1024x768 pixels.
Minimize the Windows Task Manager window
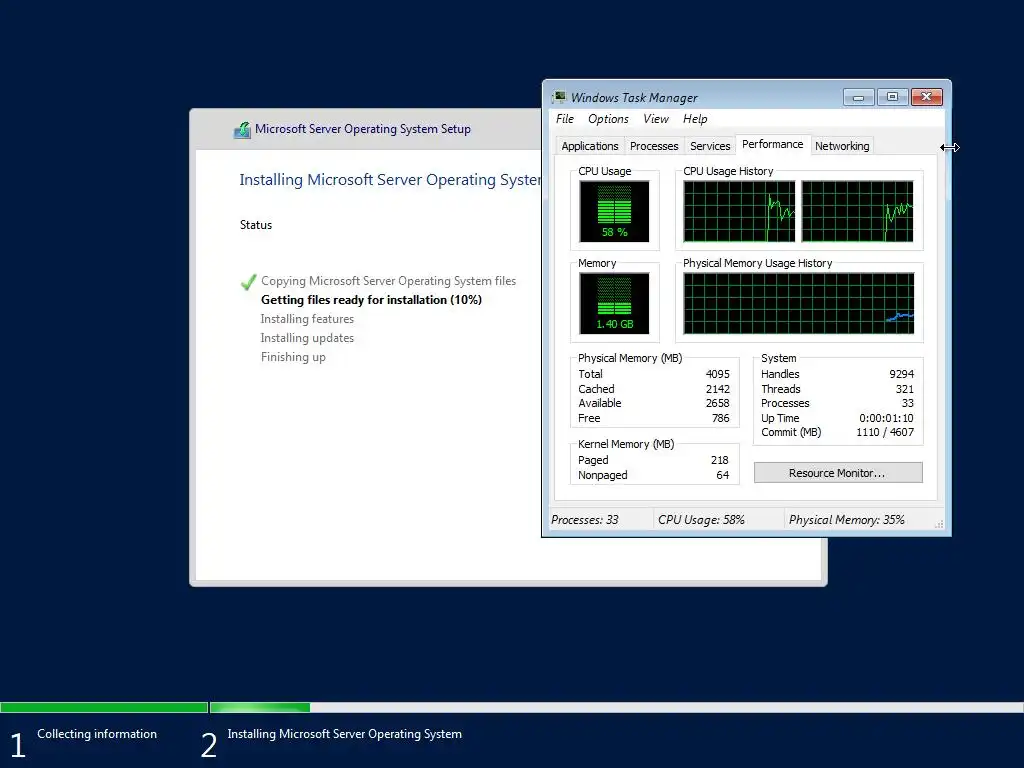tap(858, 97)
